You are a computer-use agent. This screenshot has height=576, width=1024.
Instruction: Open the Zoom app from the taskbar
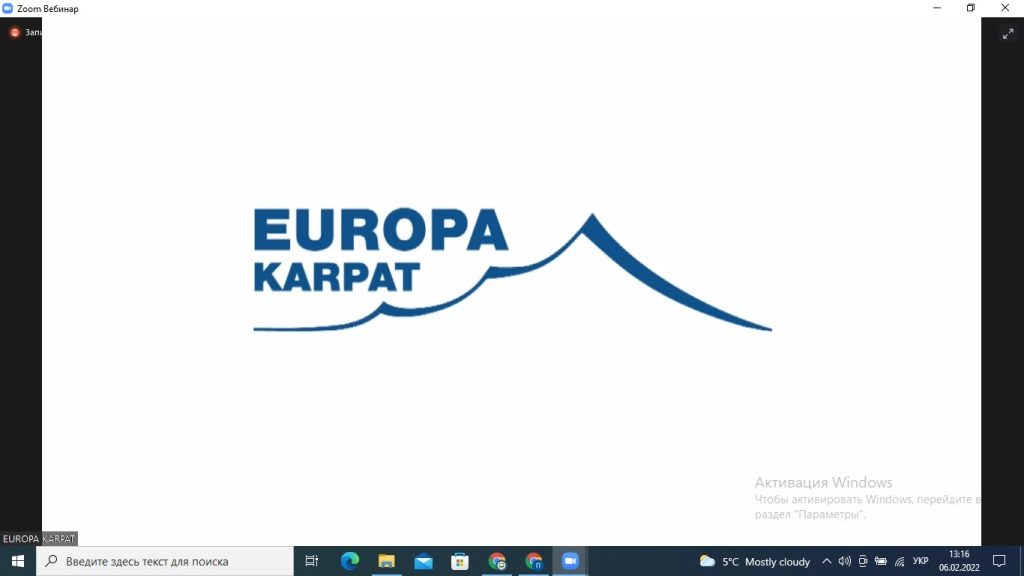point(570,561)
